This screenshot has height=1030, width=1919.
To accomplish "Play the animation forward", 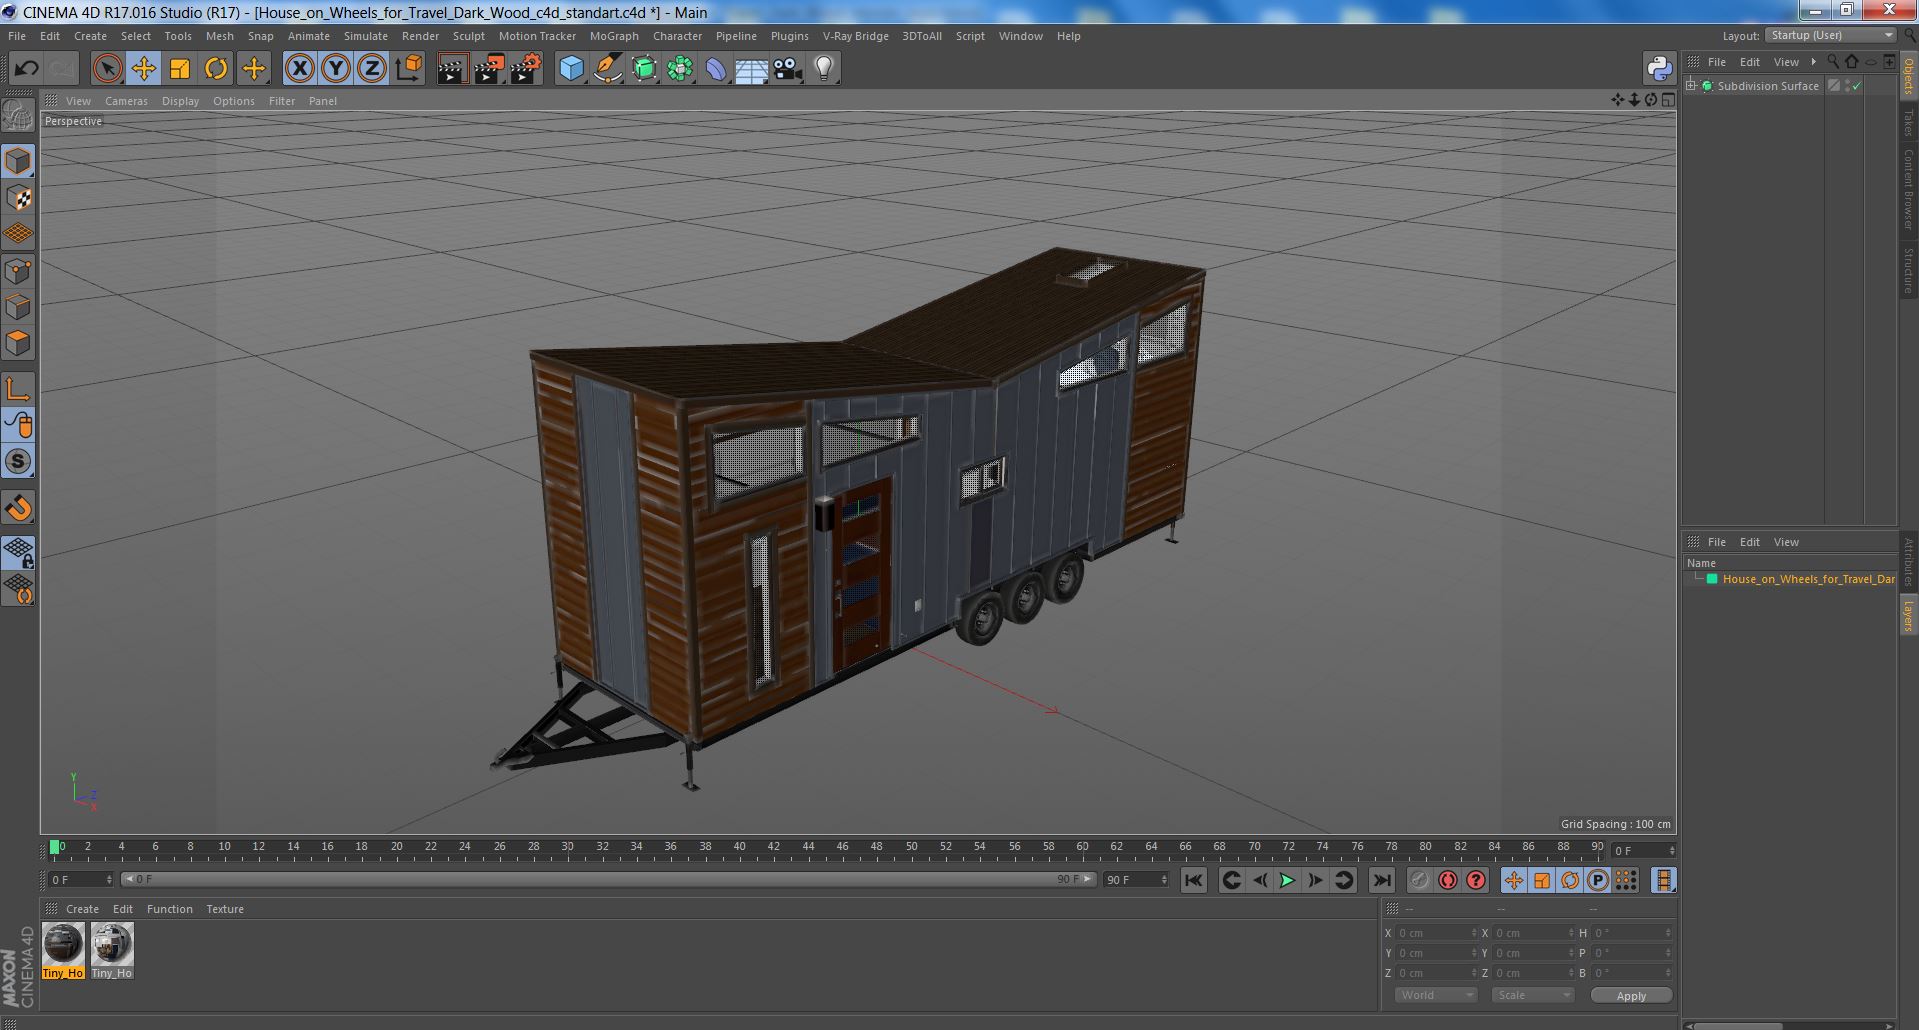I will tap(1287, 880).
